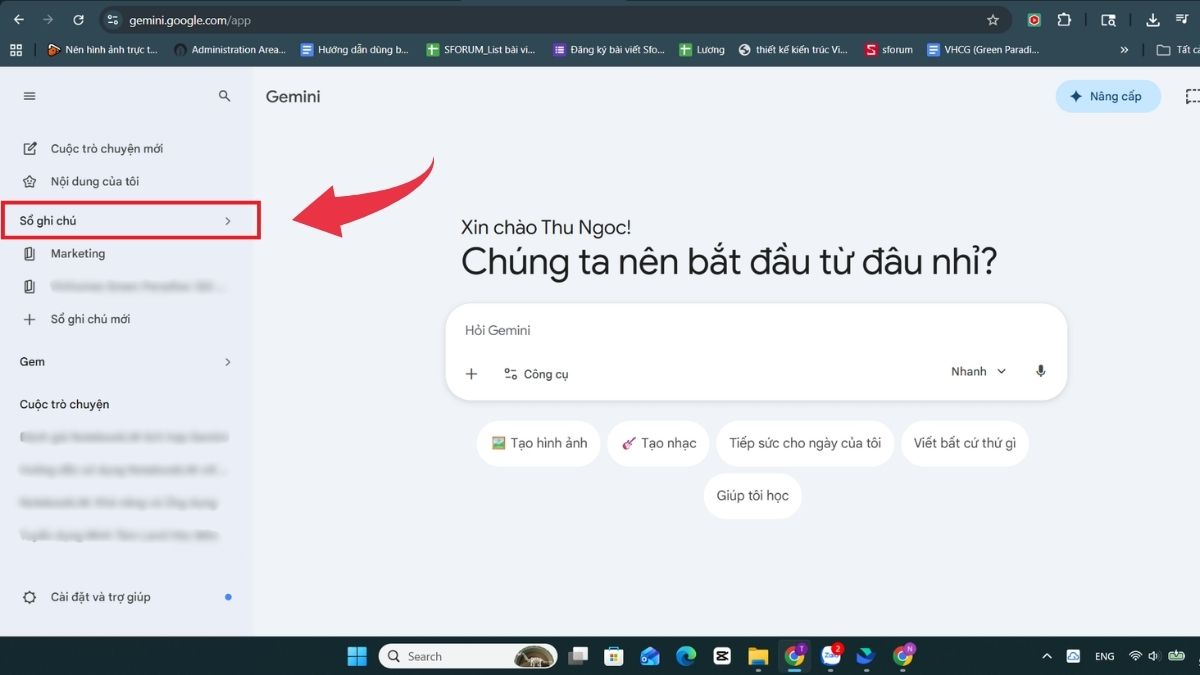Viewport: 1200px width, 675px height.
Task: Choose Tiếp sức cho ngày của tôi chip
Action: coord(805,443)
